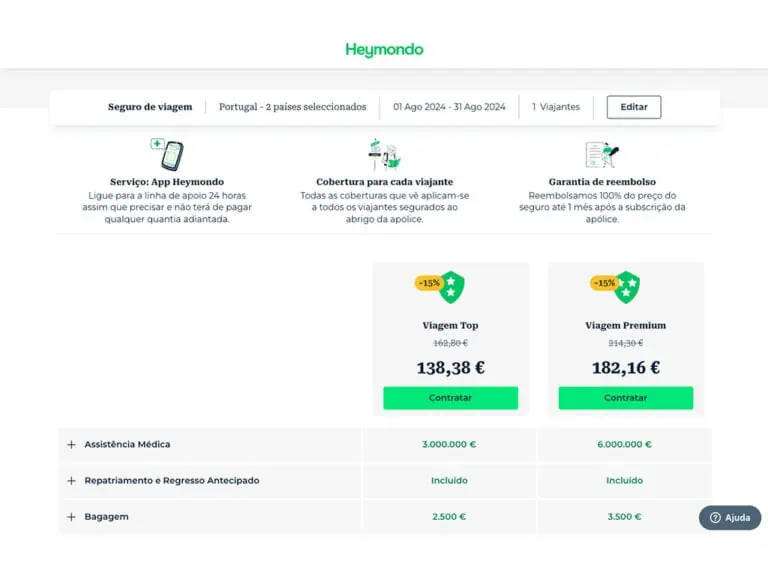The height and width of the screenshot is (576, 768).
Task: Click the Bagagem label text
Action: pos(106,517)
